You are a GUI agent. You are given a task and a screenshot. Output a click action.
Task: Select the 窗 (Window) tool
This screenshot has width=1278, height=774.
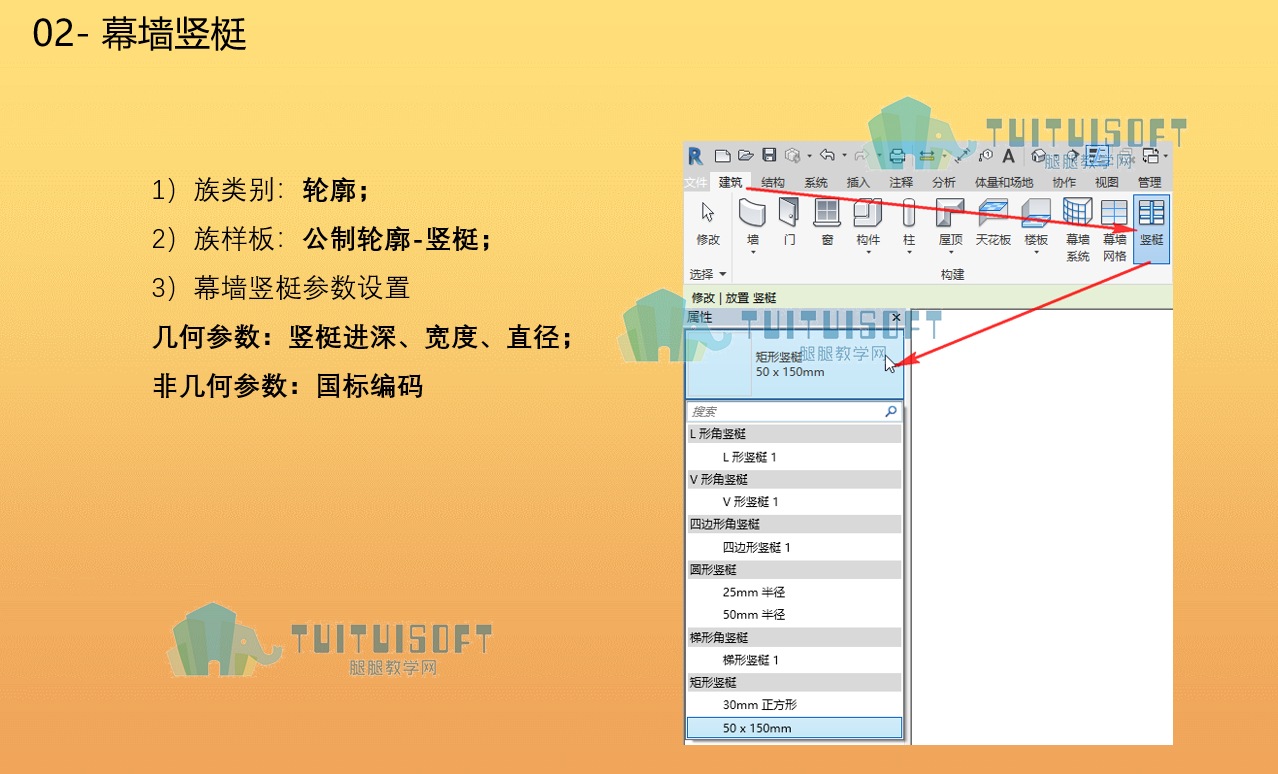coord(827,222)
